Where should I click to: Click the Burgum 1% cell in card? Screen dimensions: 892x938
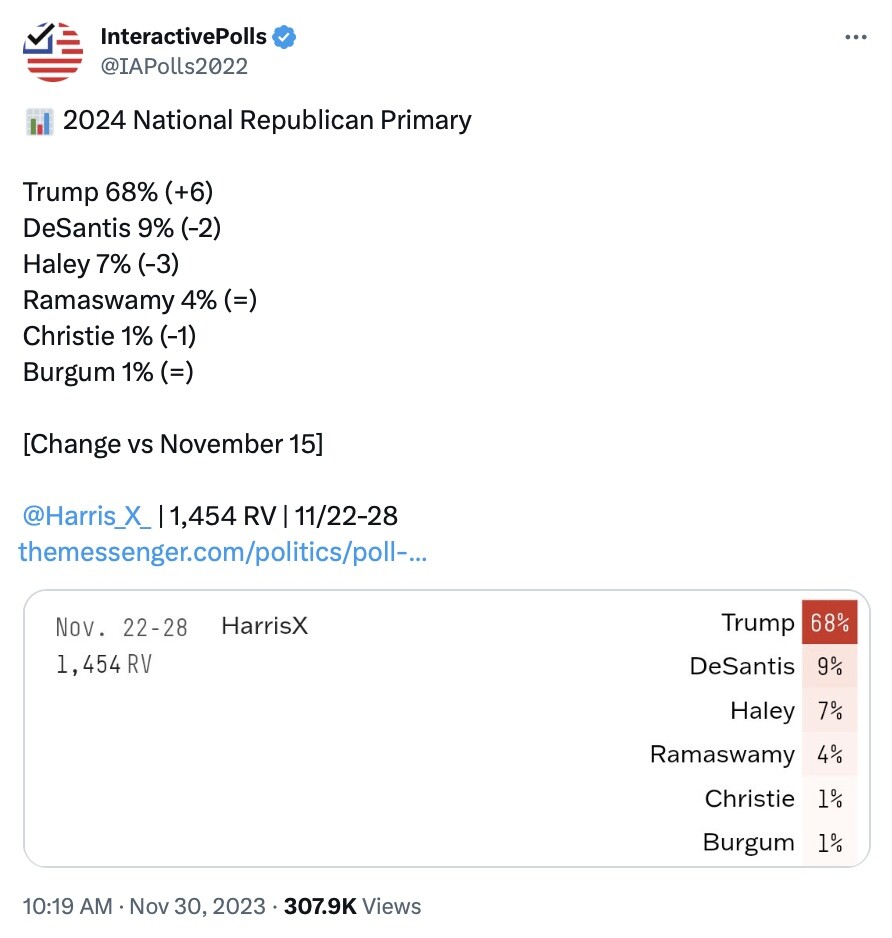(x=829, y=842)
